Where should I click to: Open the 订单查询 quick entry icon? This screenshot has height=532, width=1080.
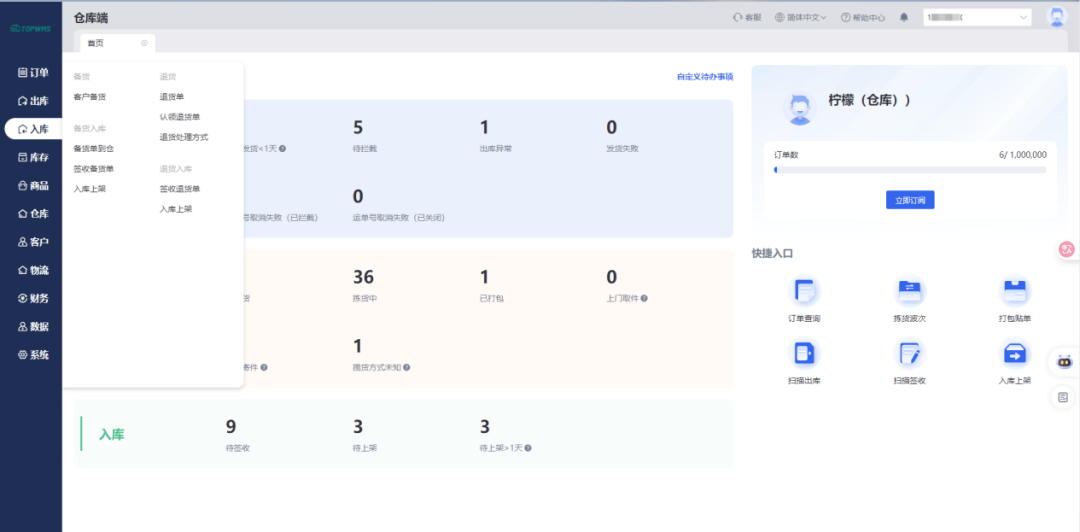point(804,292)
